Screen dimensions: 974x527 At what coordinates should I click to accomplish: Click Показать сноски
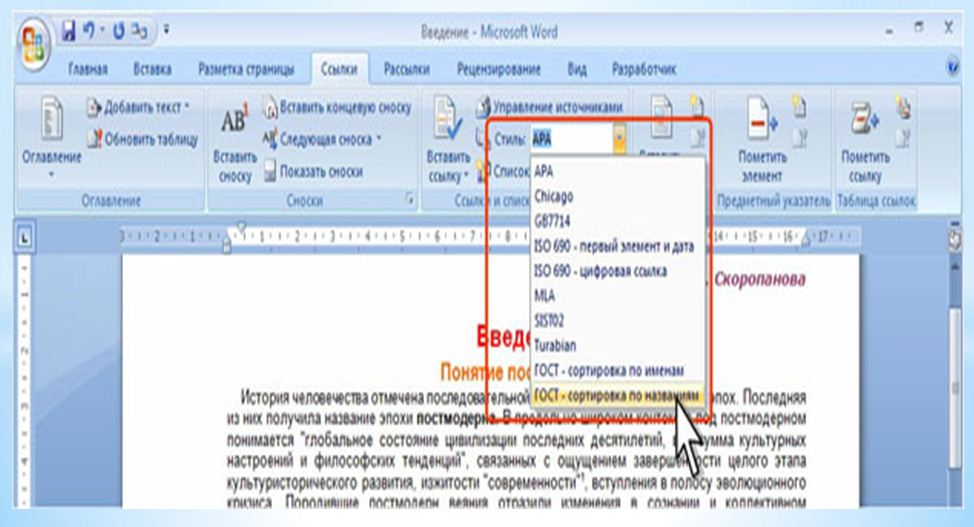click(312, 171)
